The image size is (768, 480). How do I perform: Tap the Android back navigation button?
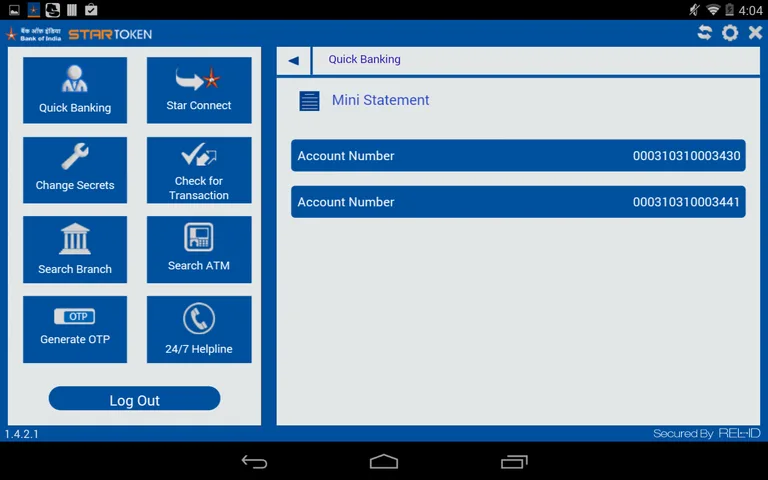[254, 461]
